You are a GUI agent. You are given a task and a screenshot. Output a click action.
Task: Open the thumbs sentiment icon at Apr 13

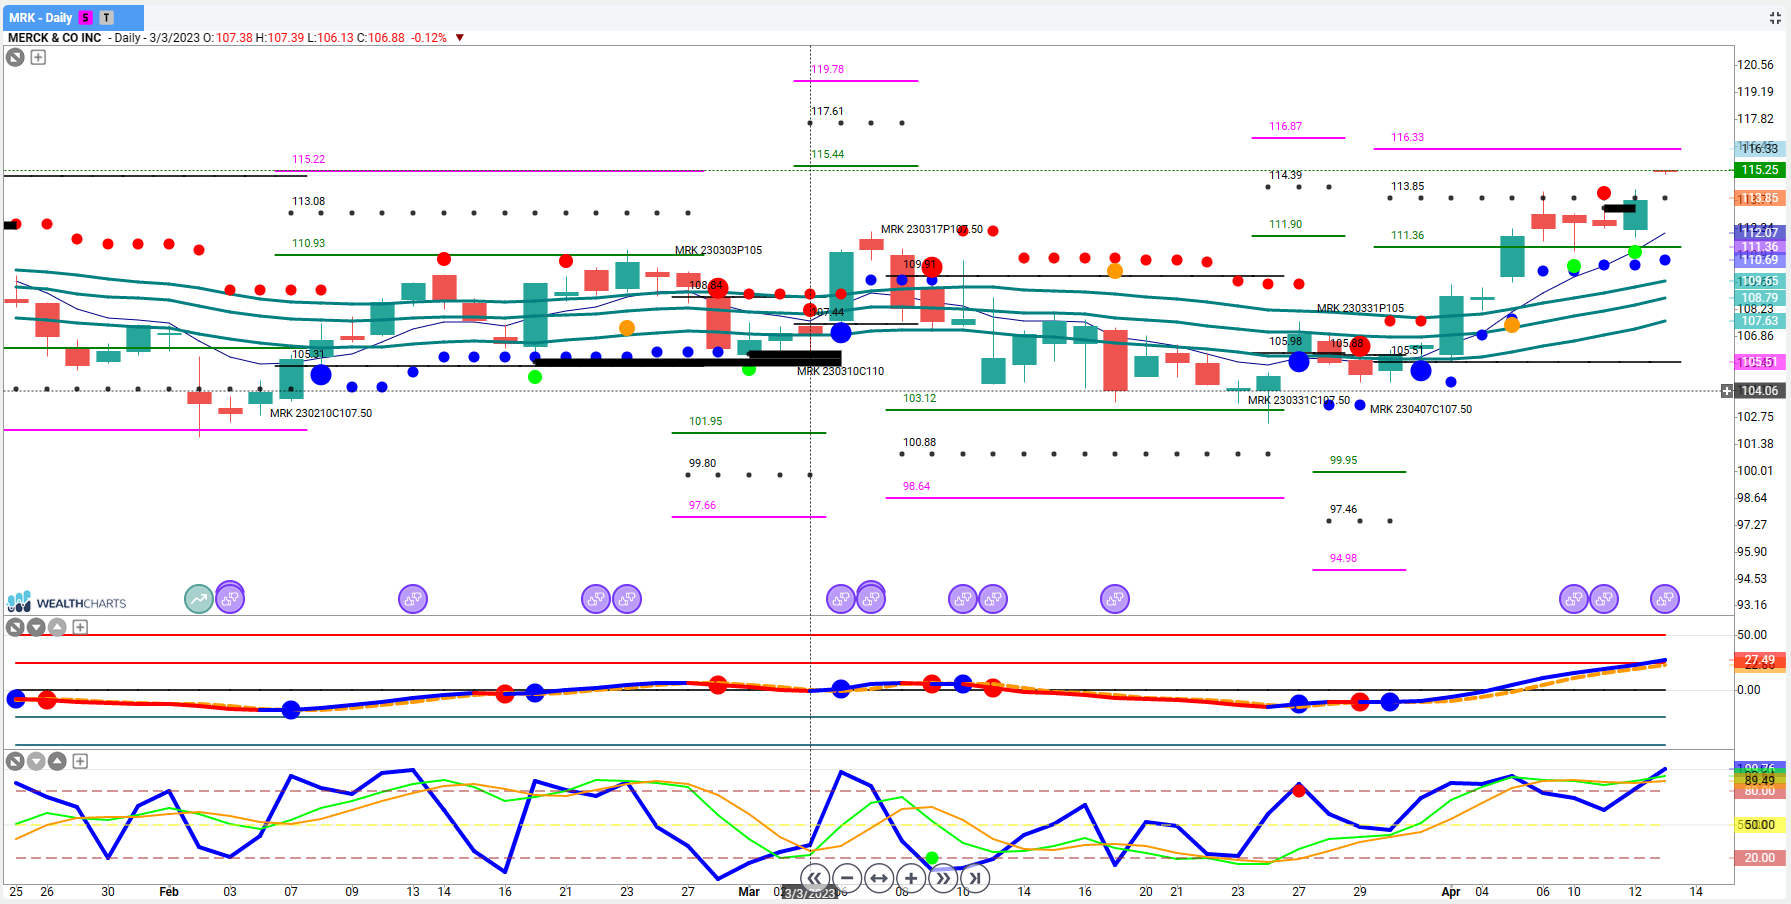[x=1665, y=599]
